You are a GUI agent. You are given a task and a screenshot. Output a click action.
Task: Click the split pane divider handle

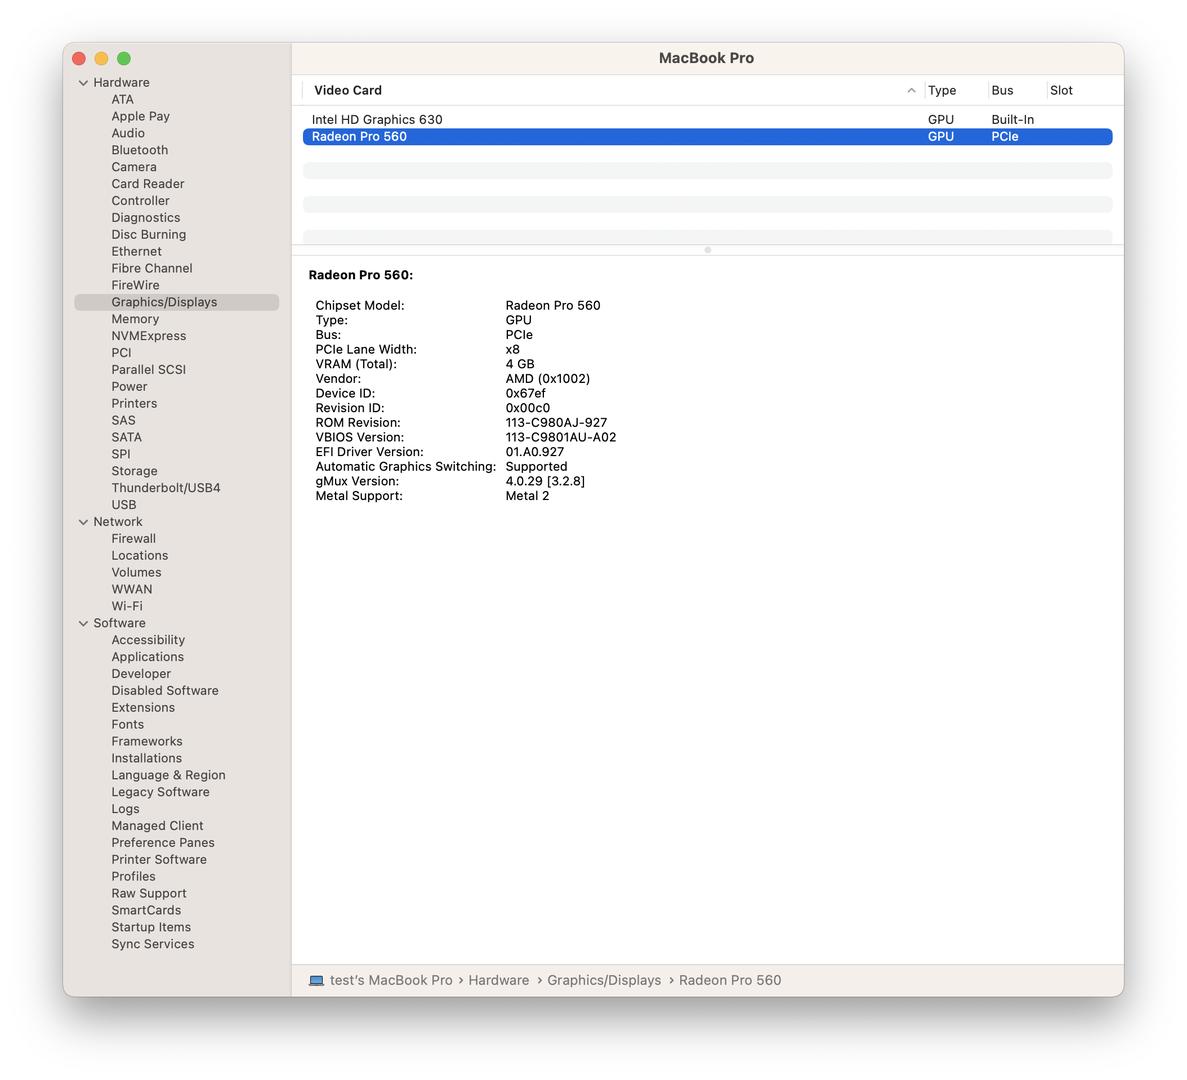707,250
